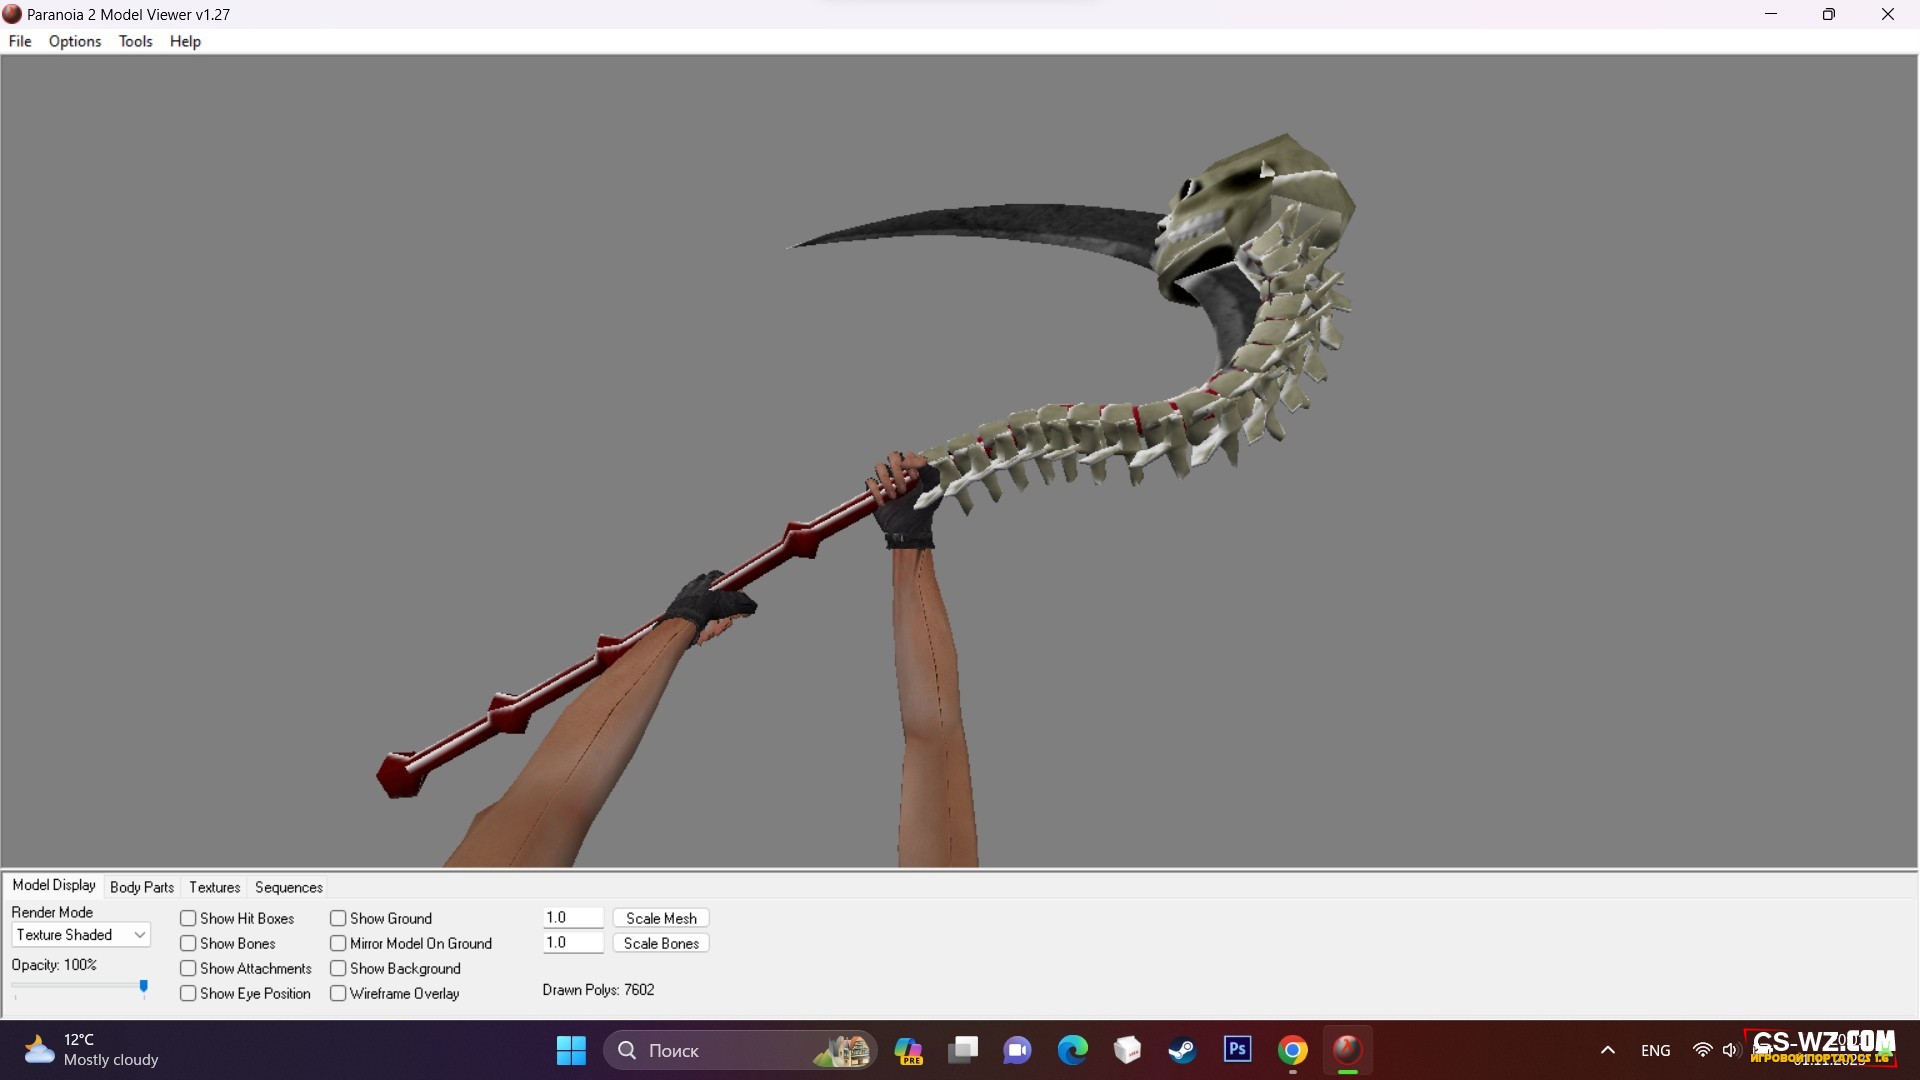Switch to the Textures tab

tap(215, 887)
